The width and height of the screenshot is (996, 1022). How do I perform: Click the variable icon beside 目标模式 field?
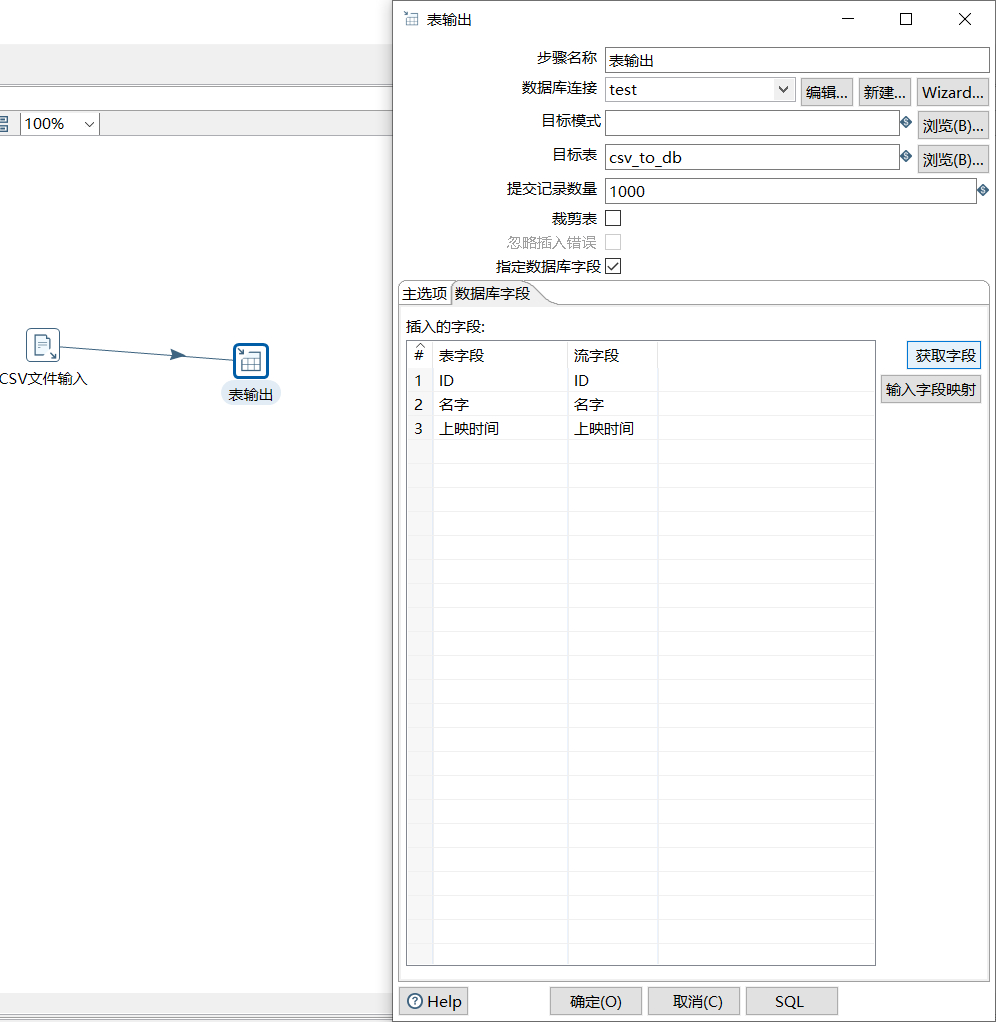906,123
